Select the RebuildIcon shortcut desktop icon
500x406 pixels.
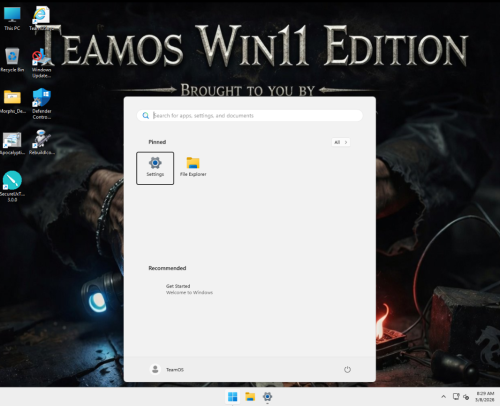41,143
